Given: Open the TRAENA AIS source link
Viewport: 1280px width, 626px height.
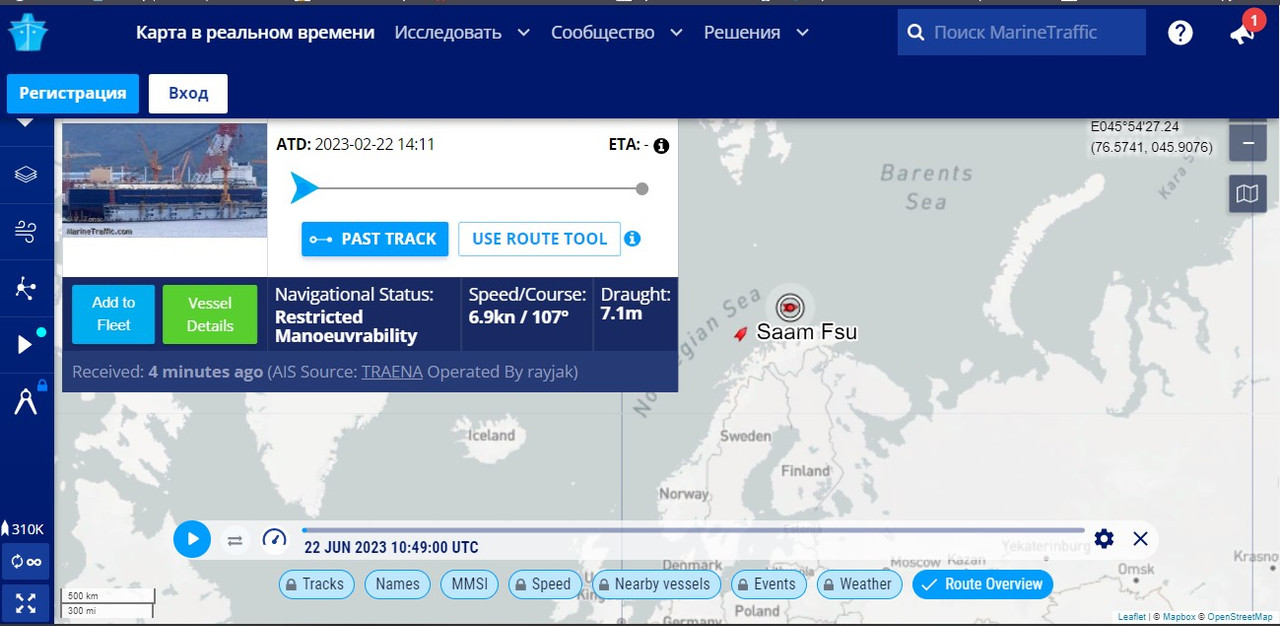Looking at the screenshot, I should pyautogui.click(x=392, y=372).
